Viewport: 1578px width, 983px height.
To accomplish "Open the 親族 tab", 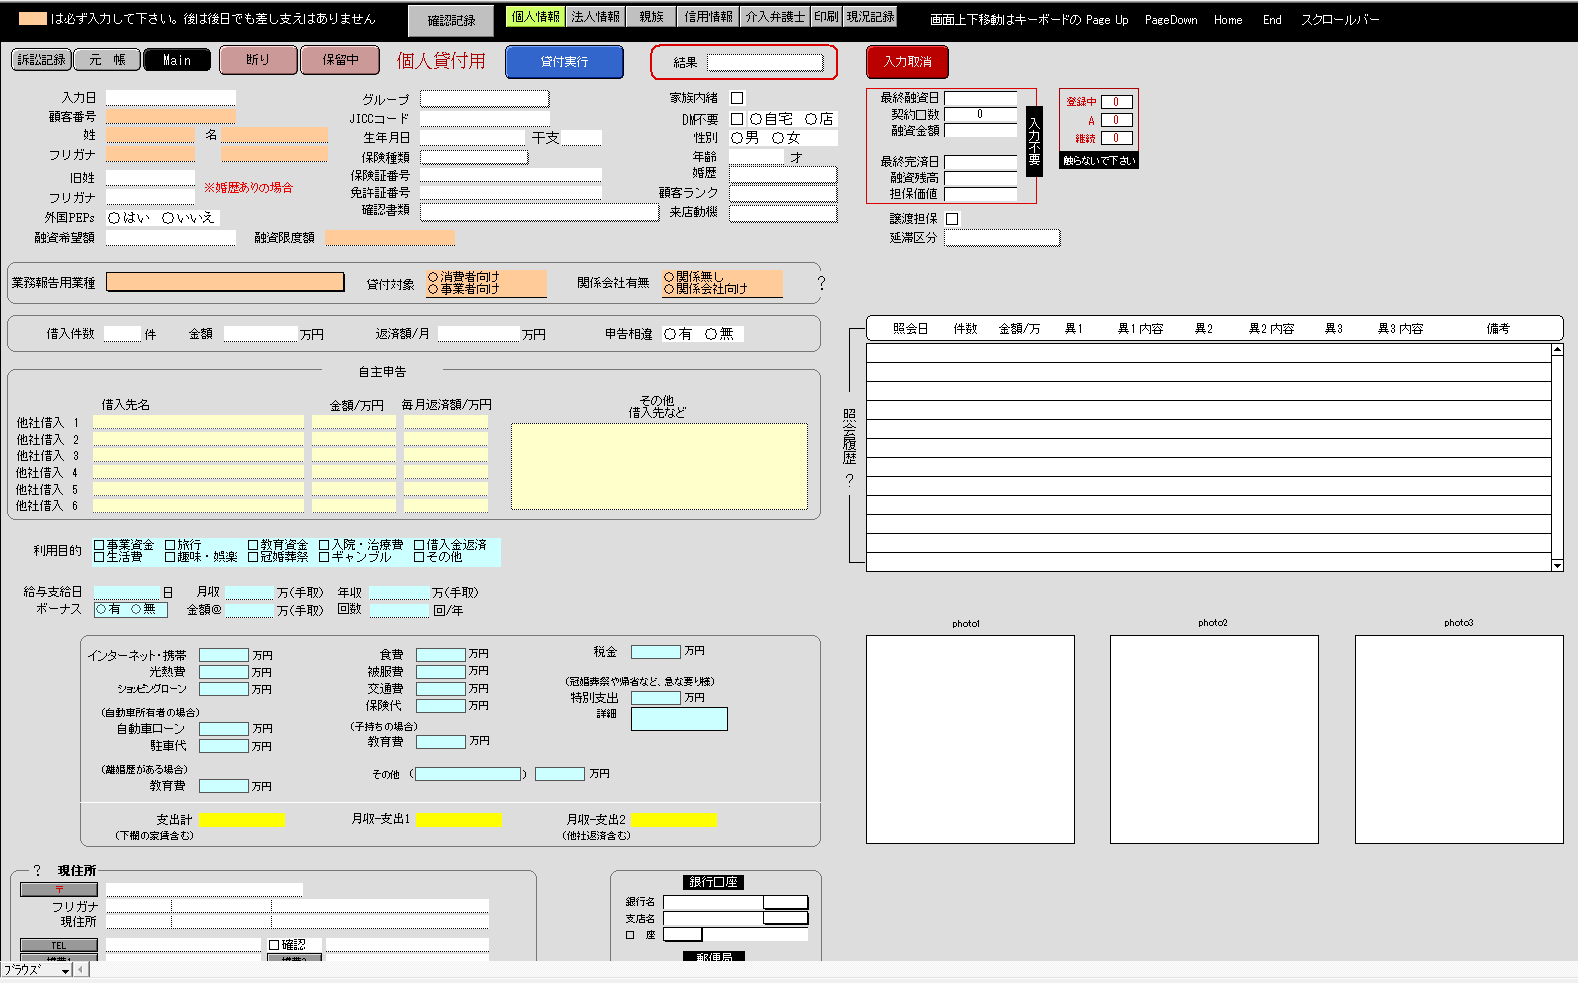I will pyautogui.click(x=652, y=17).
